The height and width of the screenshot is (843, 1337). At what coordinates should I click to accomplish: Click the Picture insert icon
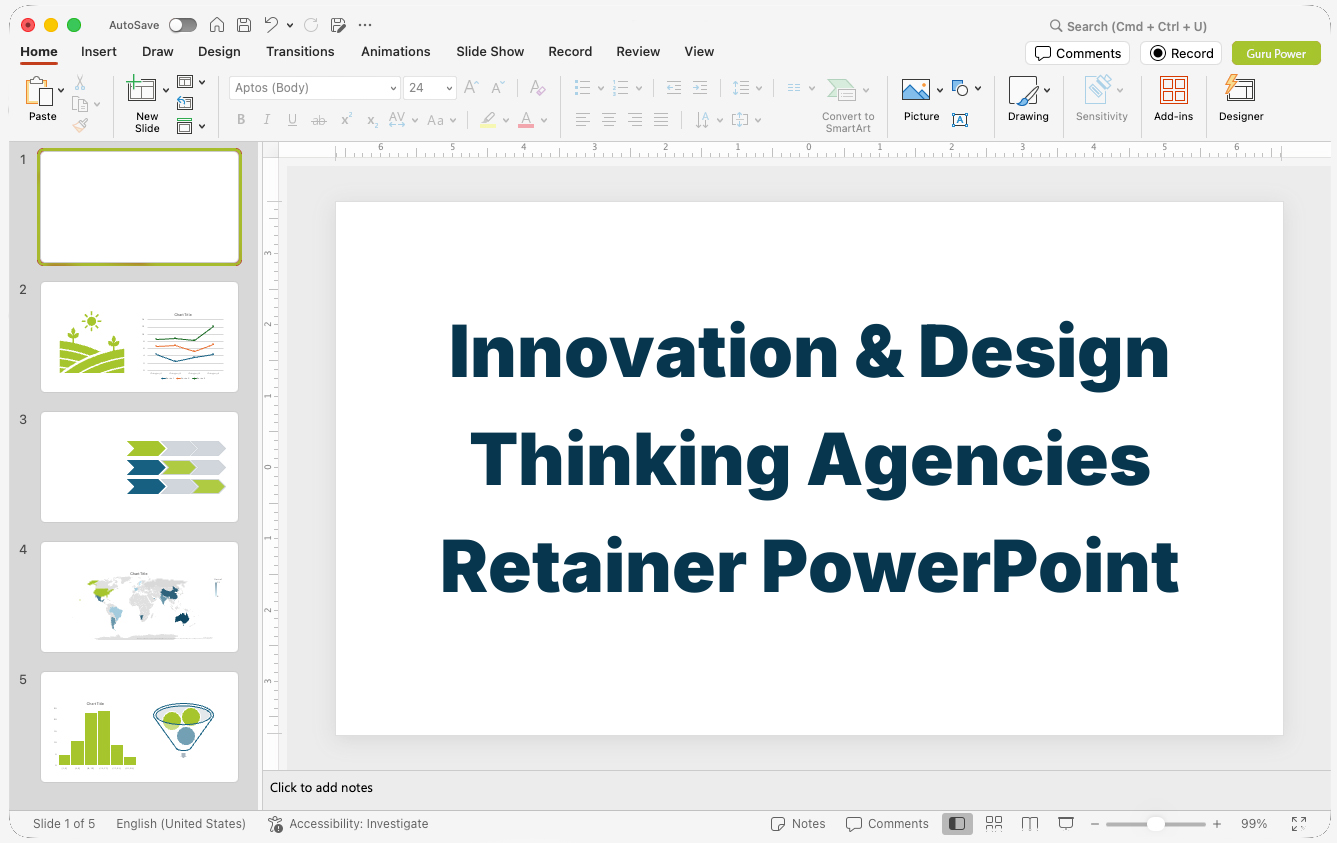coord(916,91)
